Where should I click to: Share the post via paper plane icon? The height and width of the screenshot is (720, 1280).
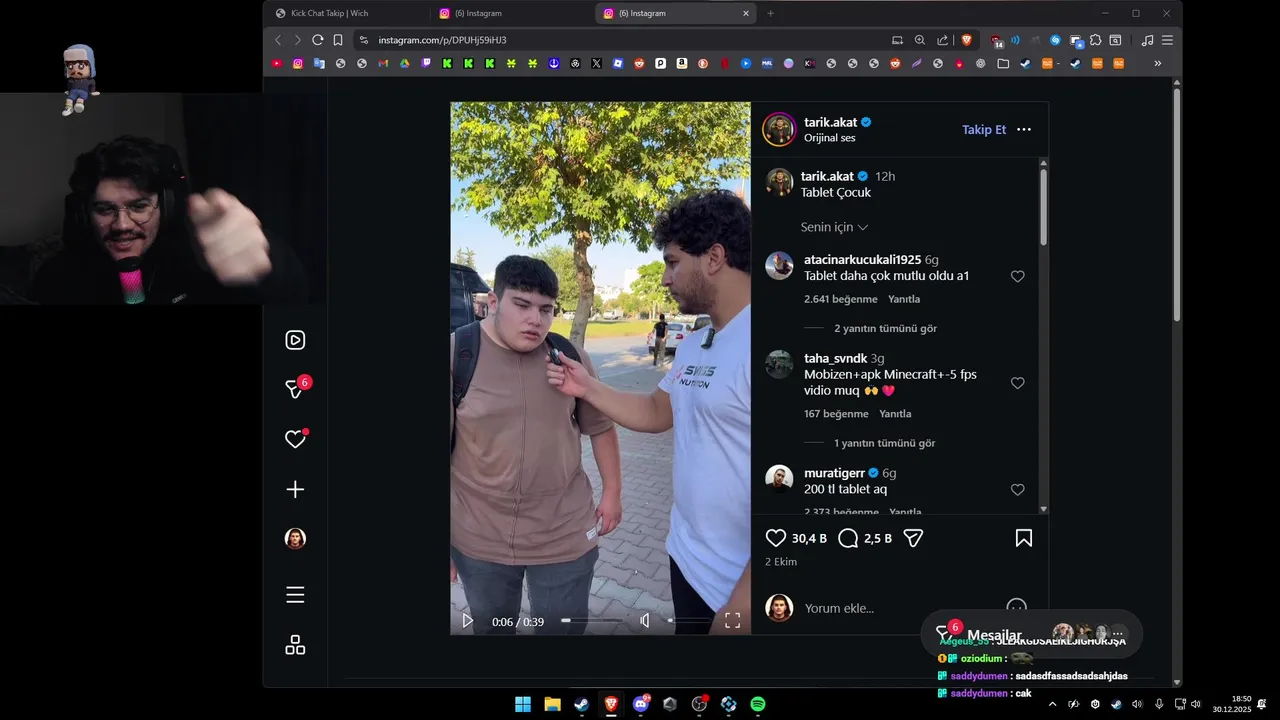pos(913,538)
